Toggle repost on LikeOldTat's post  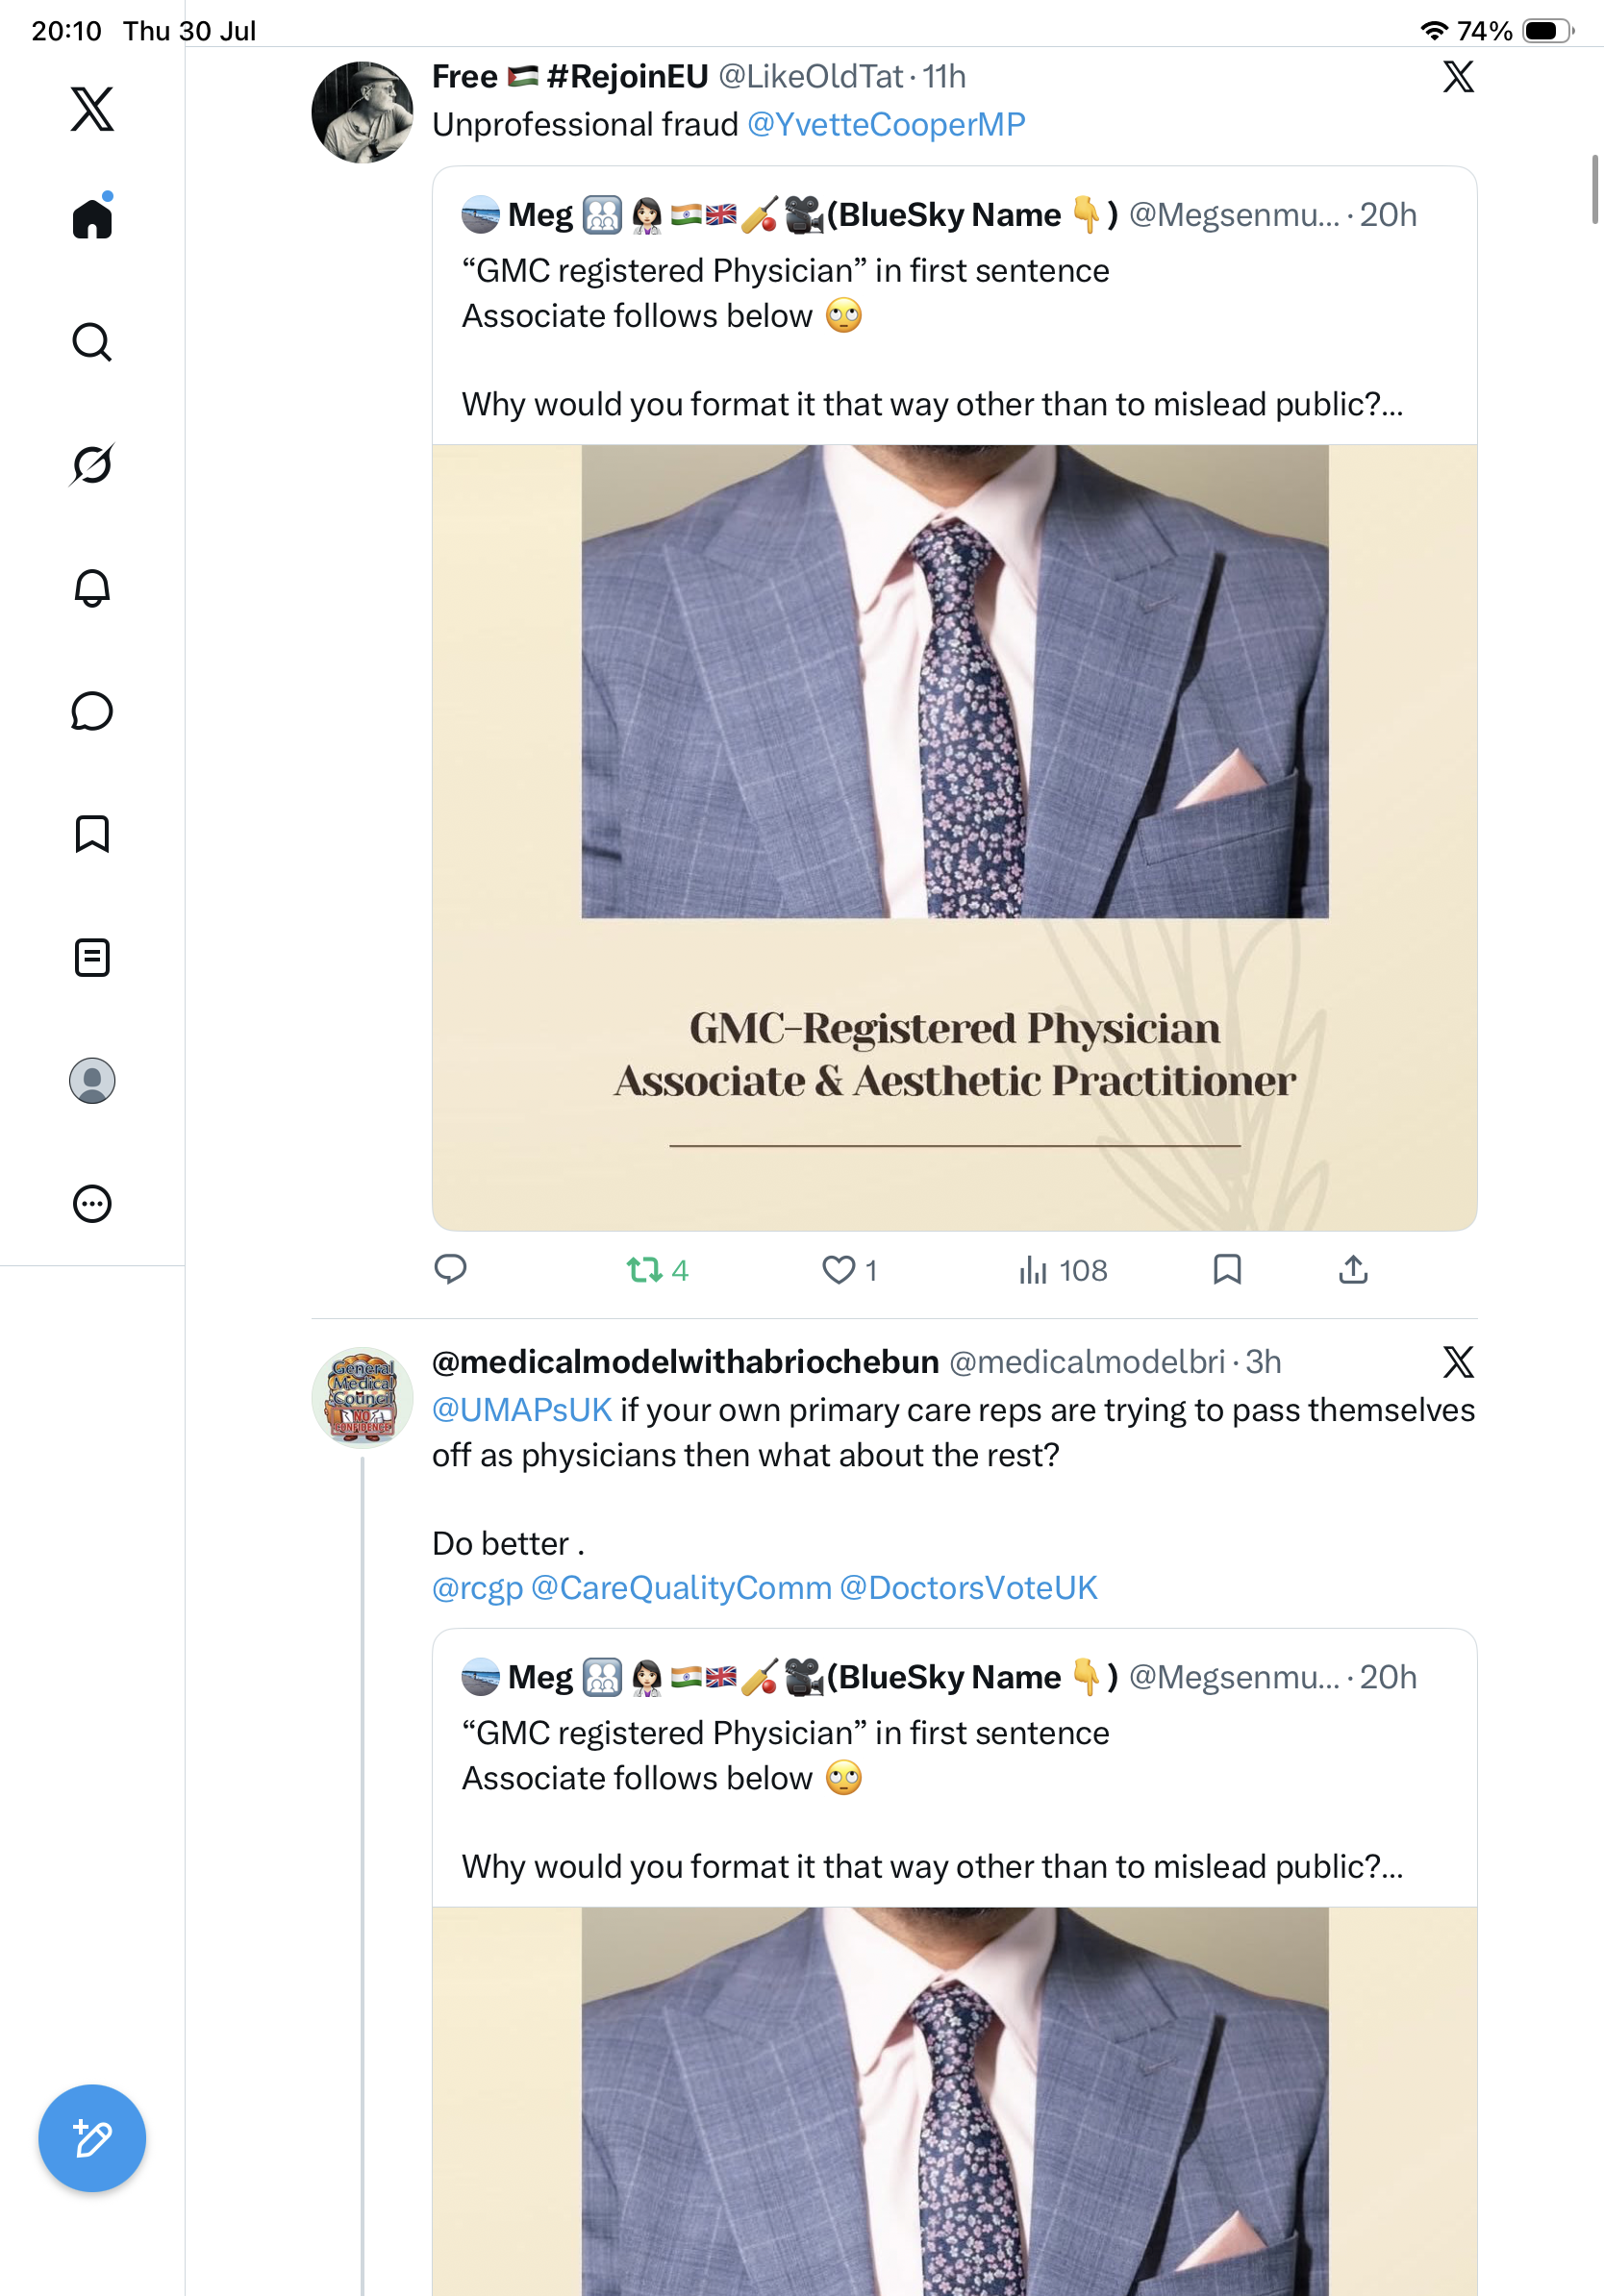(x=657, y=1270)
